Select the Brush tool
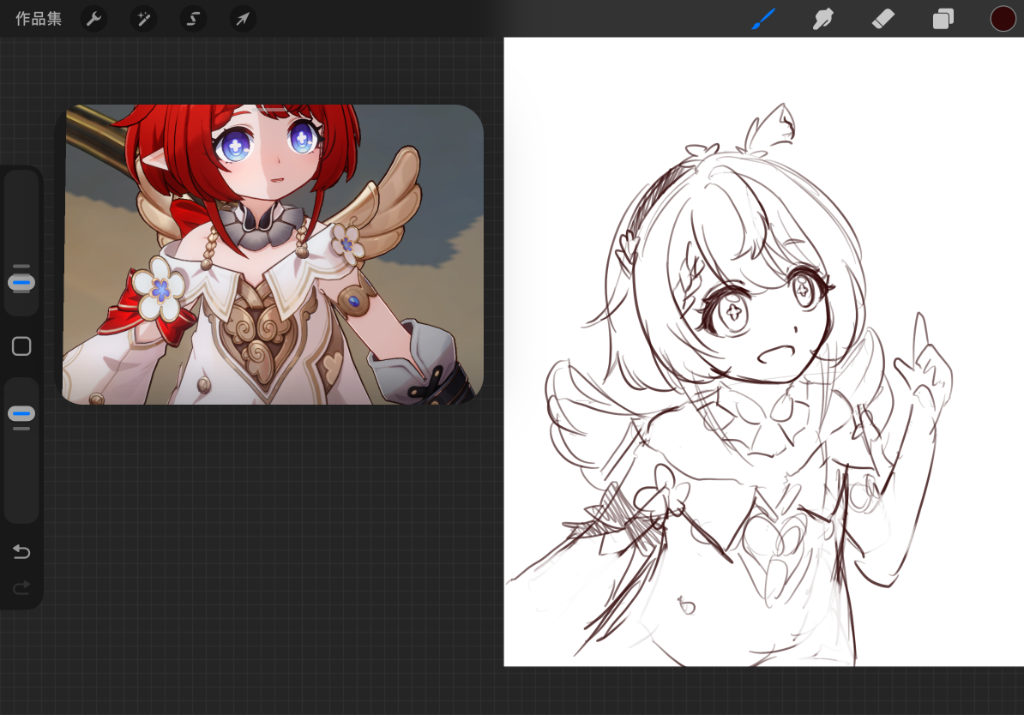The image size is (1024, 715). (765, 19)
